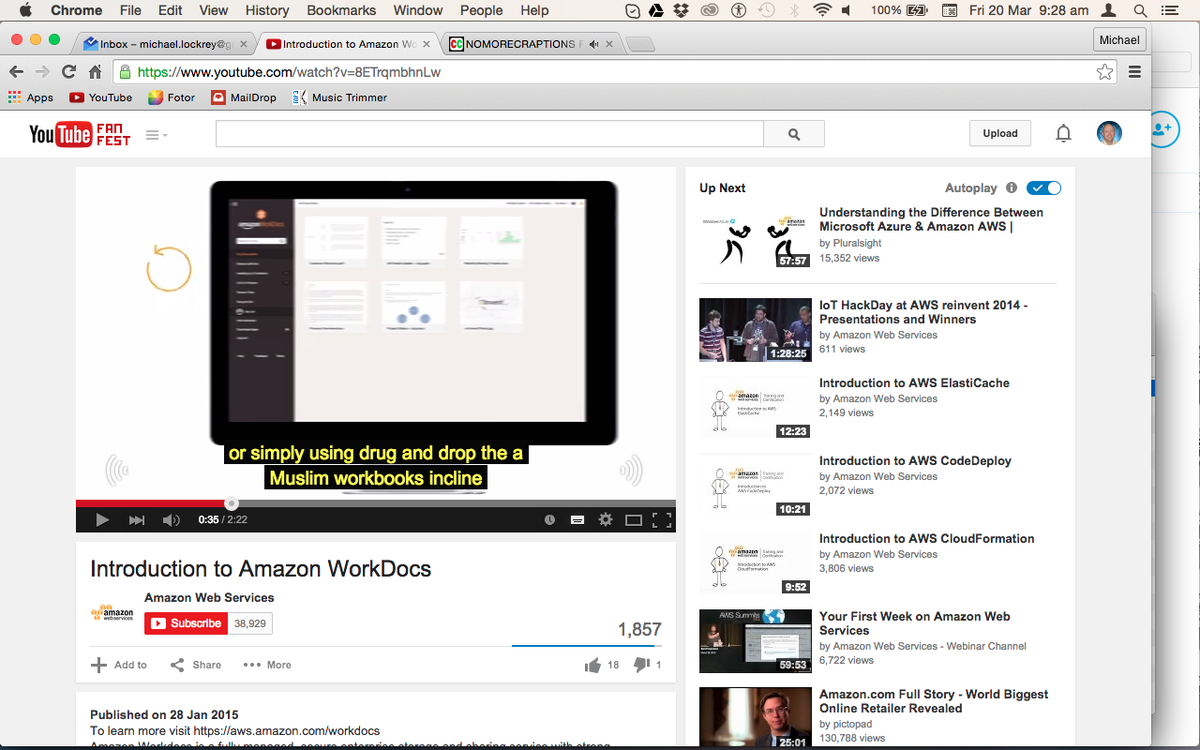Viewport: 1200px width, 750px height.
Task: Open the Bookmarks menu
Action: (341, 10)
